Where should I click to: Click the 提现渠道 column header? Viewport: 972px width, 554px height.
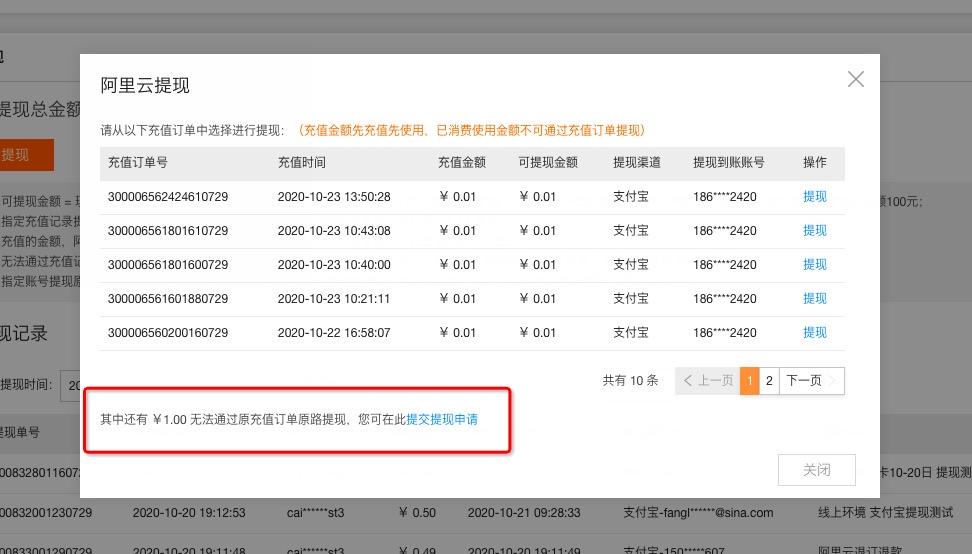point(637,162)
